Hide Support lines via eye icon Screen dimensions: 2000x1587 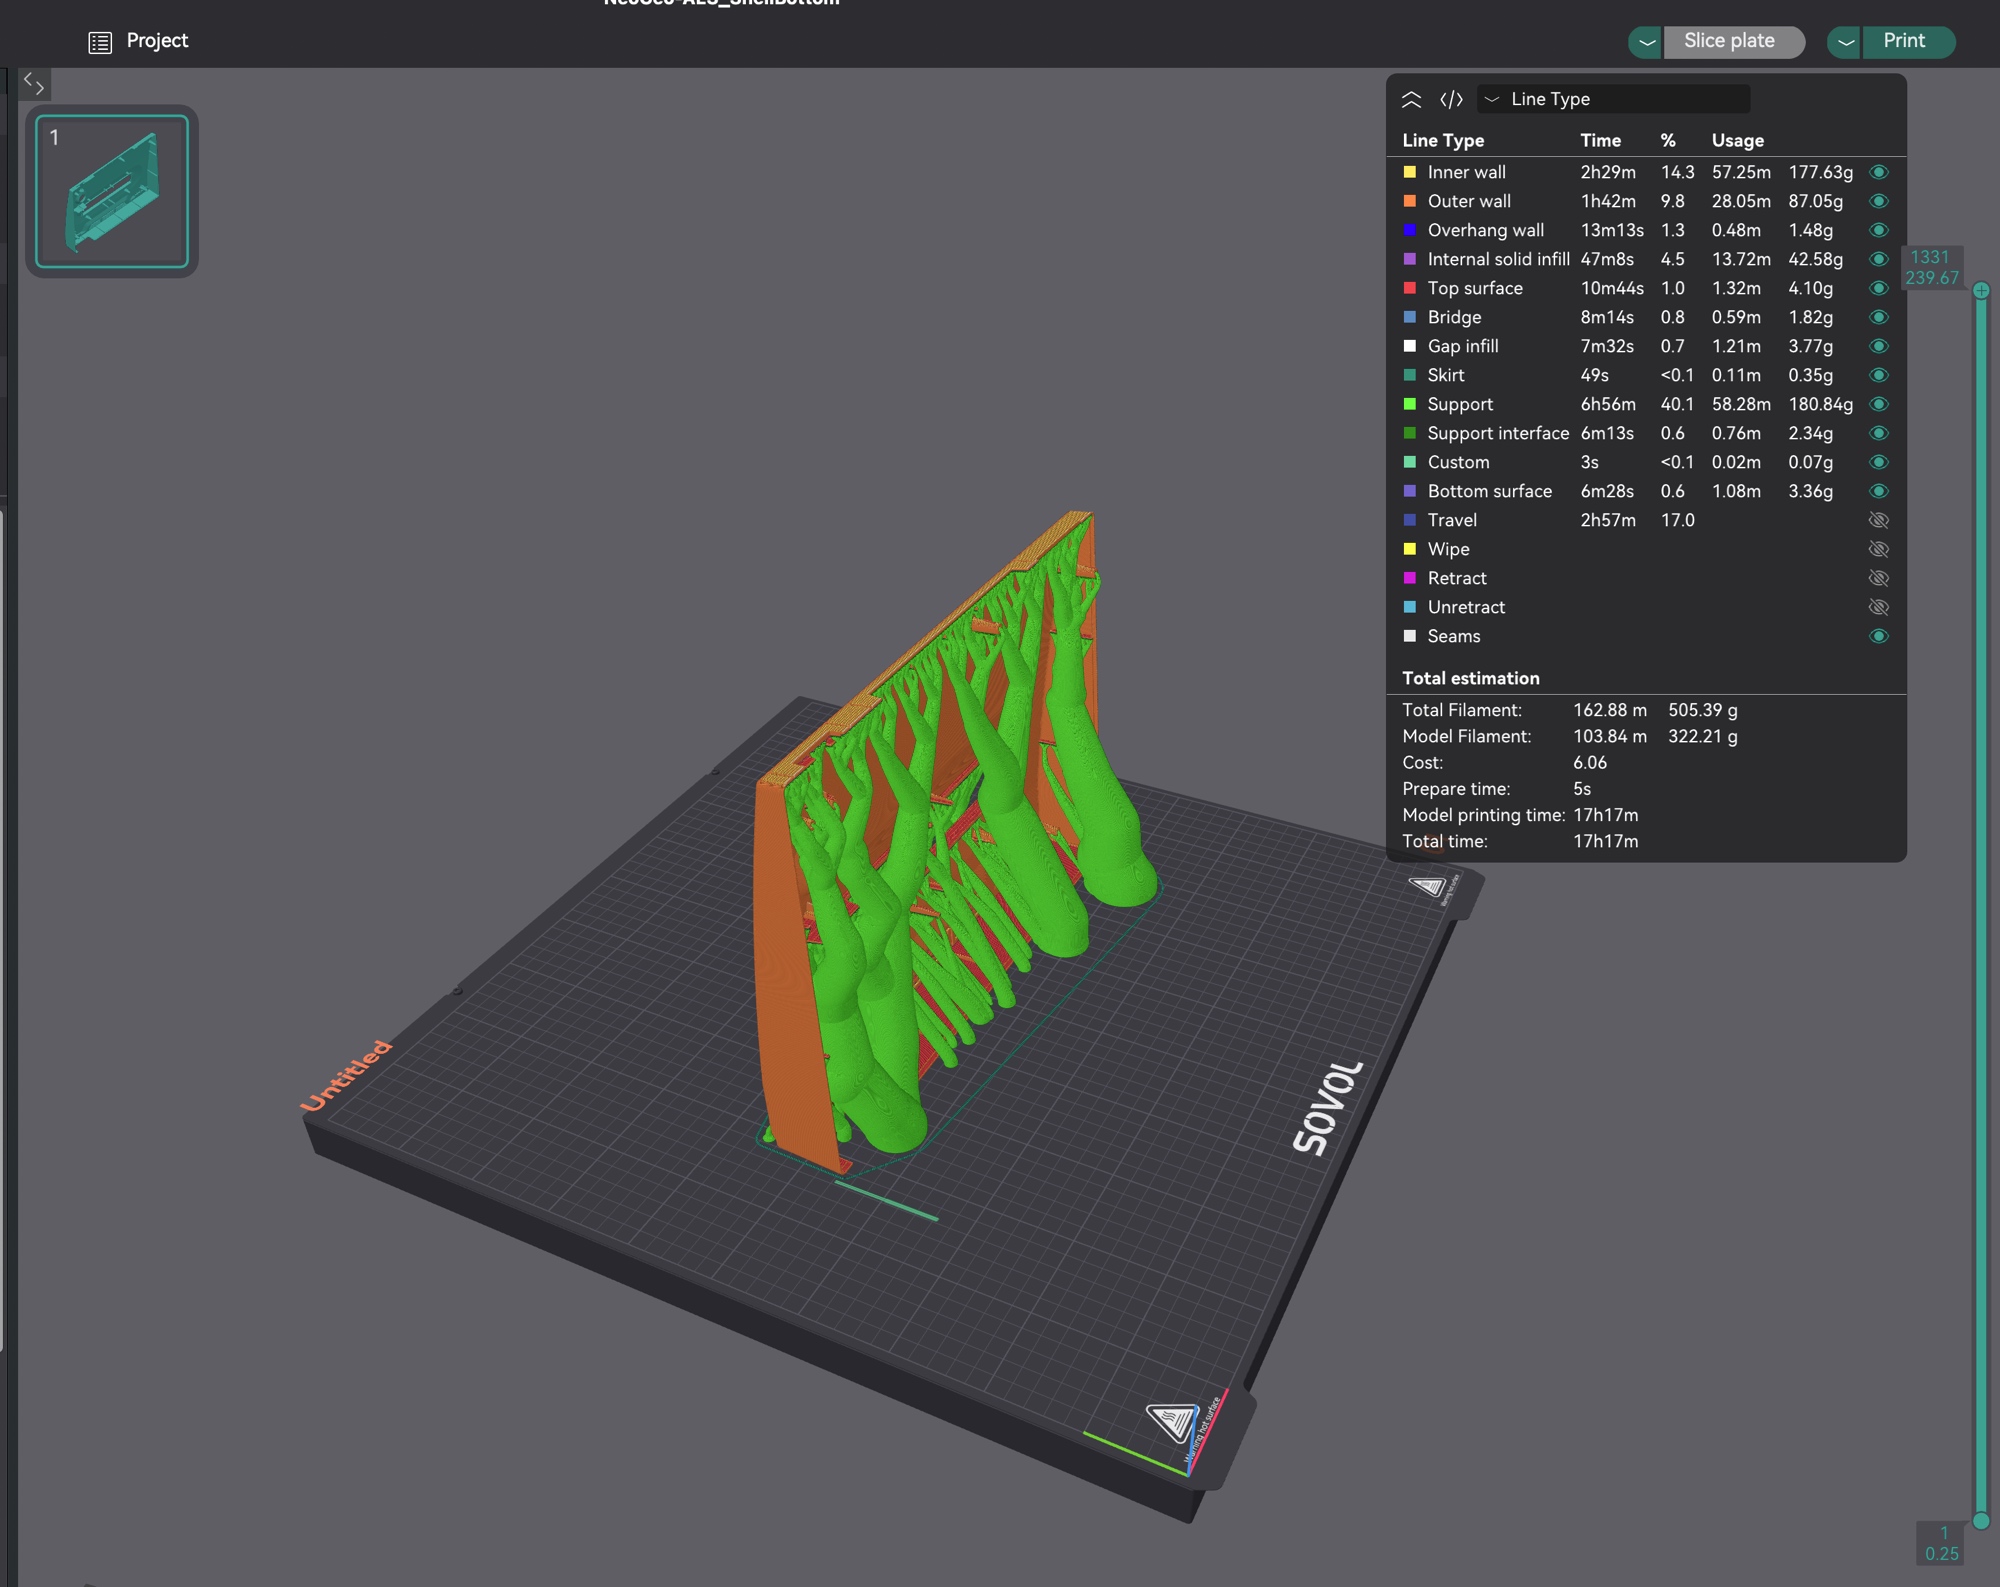point(1878,404)
